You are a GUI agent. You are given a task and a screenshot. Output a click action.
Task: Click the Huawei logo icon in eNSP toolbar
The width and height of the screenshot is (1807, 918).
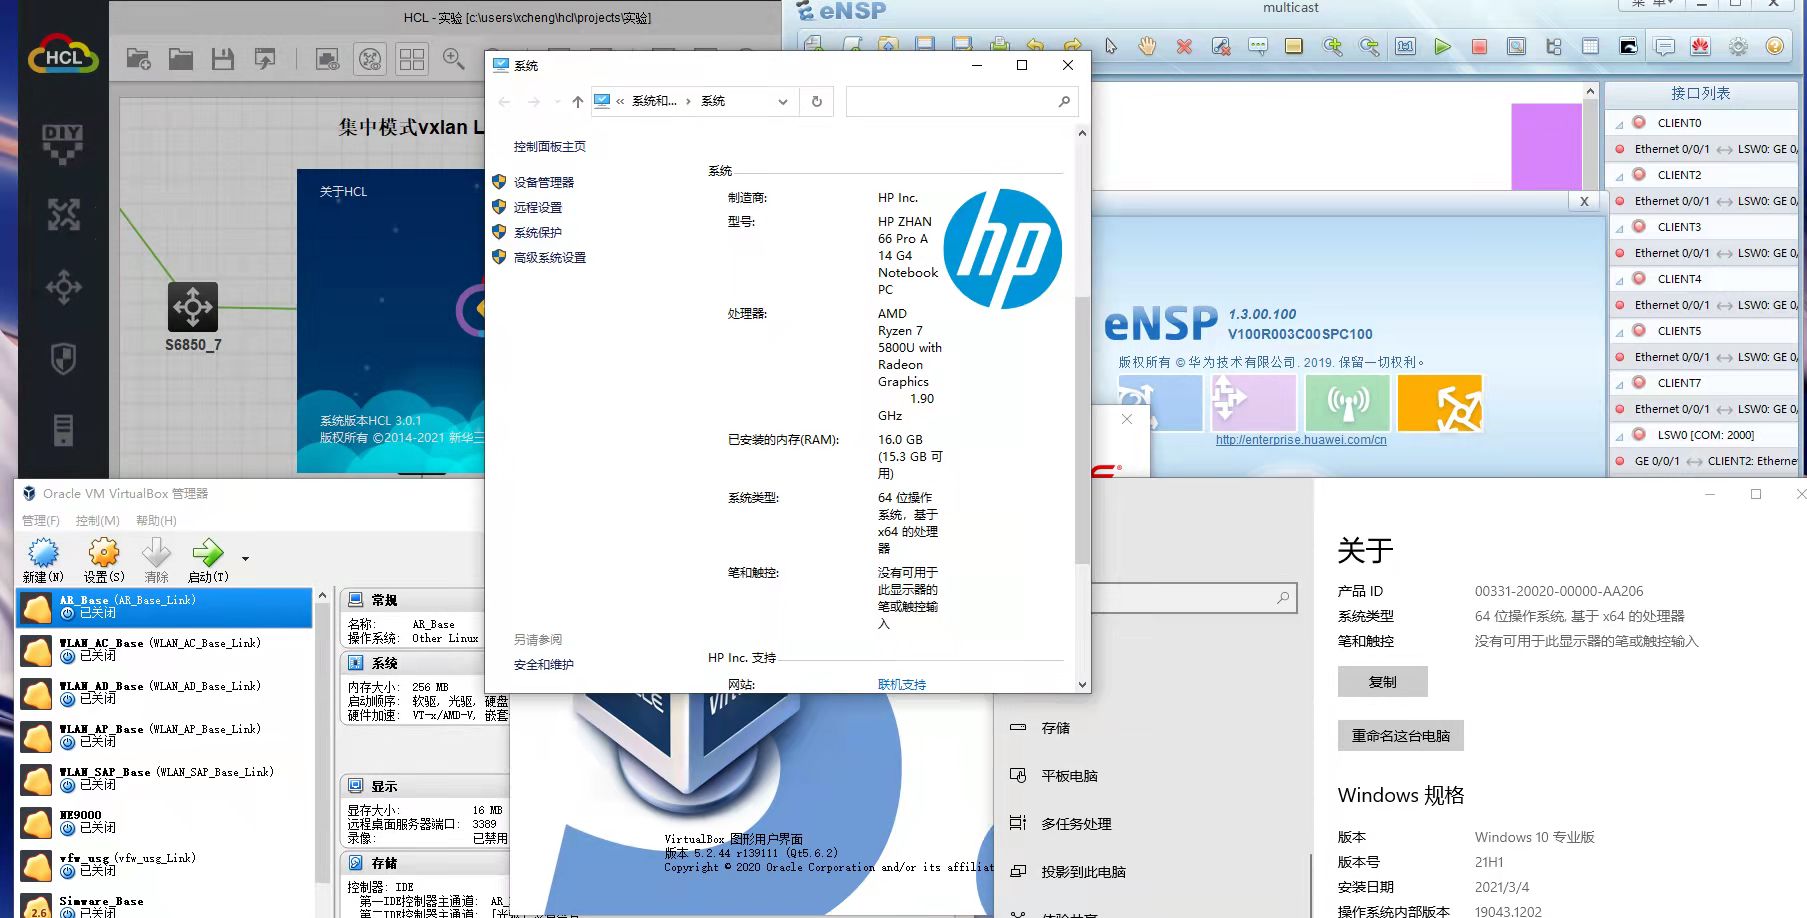pyautogui.click(x=1701, y=46)
